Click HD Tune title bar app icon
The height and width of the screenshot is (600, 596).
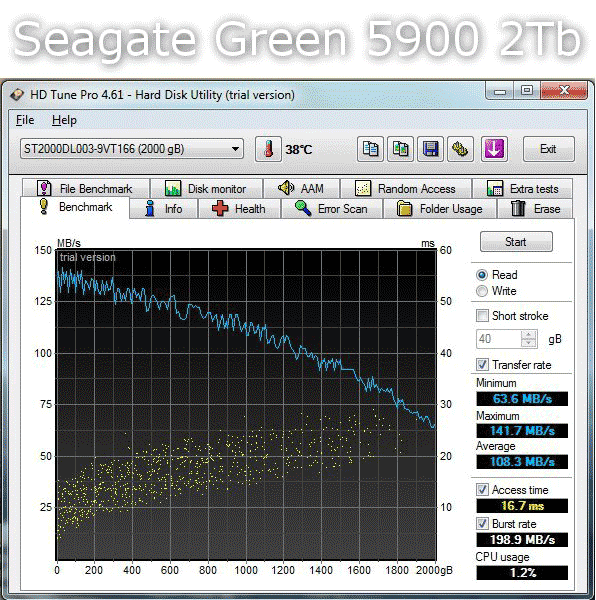(17, 94)
